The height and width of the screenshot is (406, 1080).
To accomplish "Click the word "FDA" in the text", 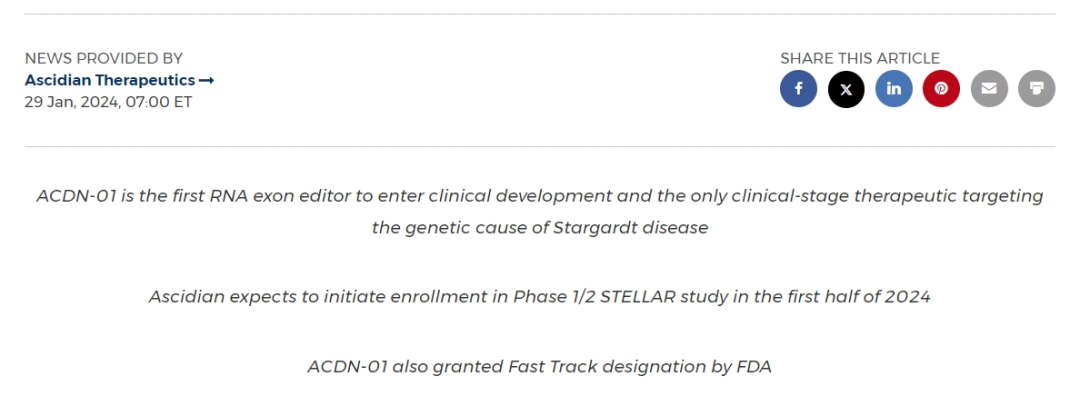I will click(753, 366).
